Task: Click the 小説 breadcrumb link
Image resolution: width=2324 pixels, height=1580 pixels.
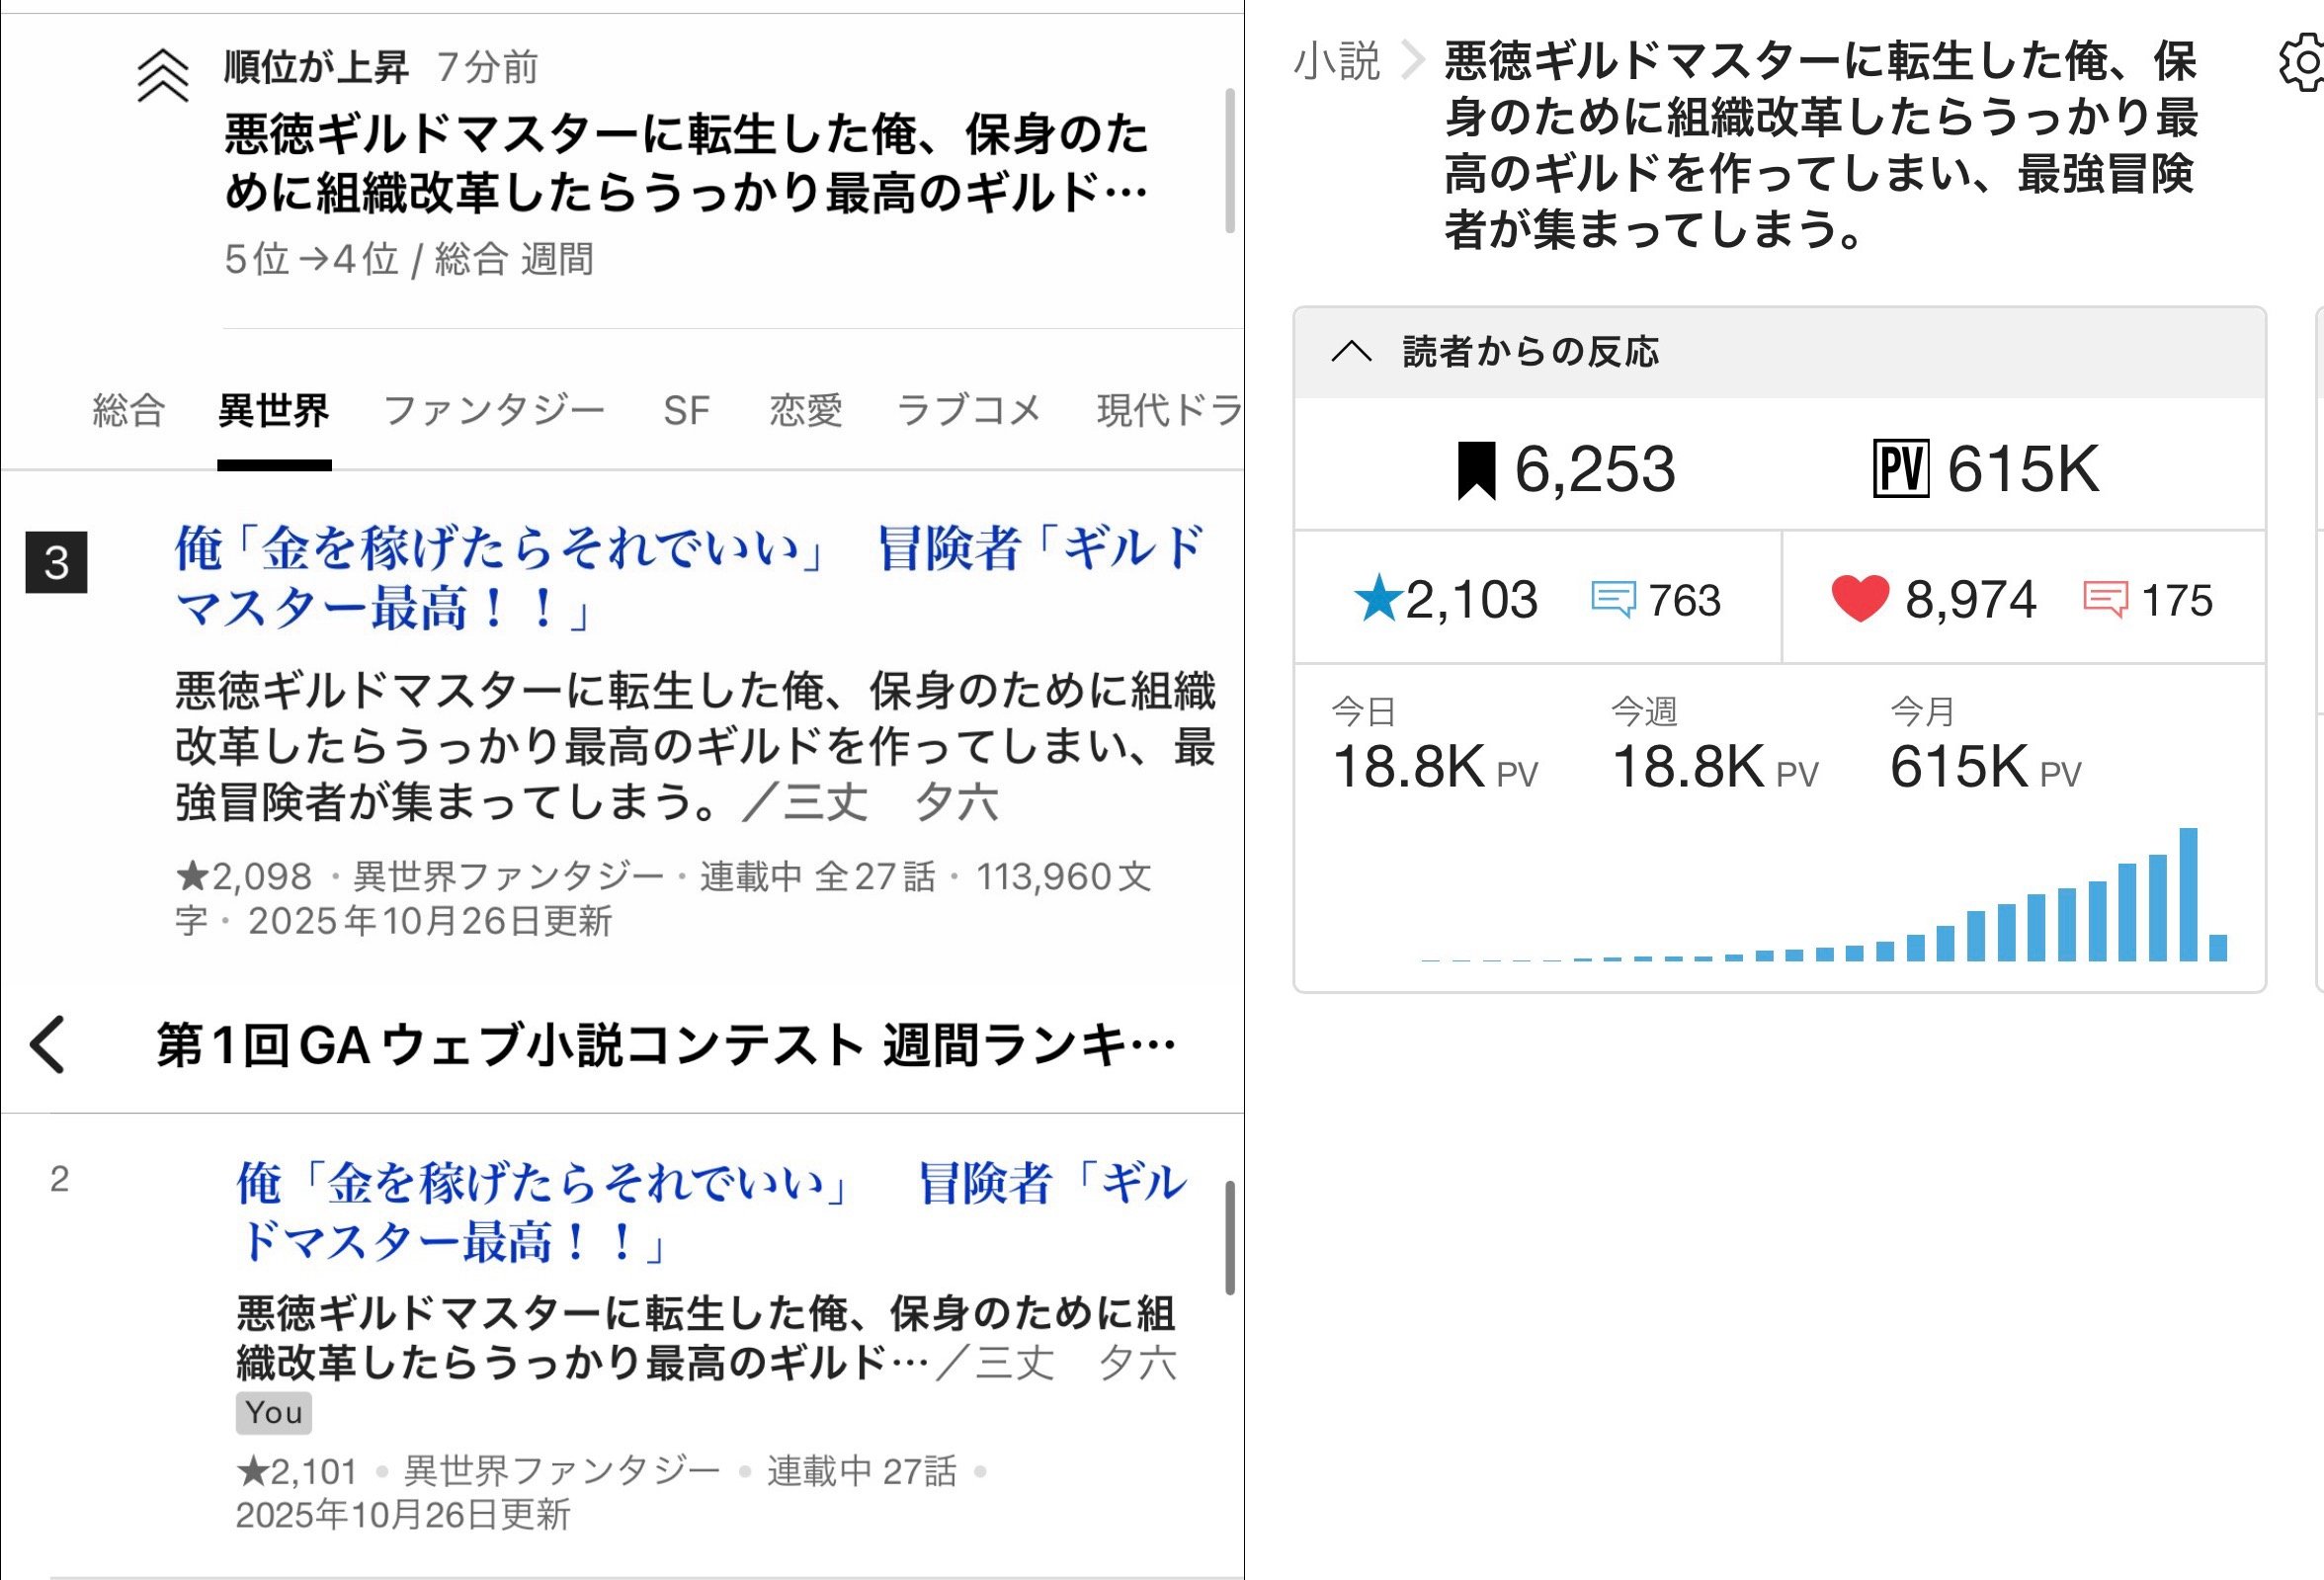Action: 1337,62
